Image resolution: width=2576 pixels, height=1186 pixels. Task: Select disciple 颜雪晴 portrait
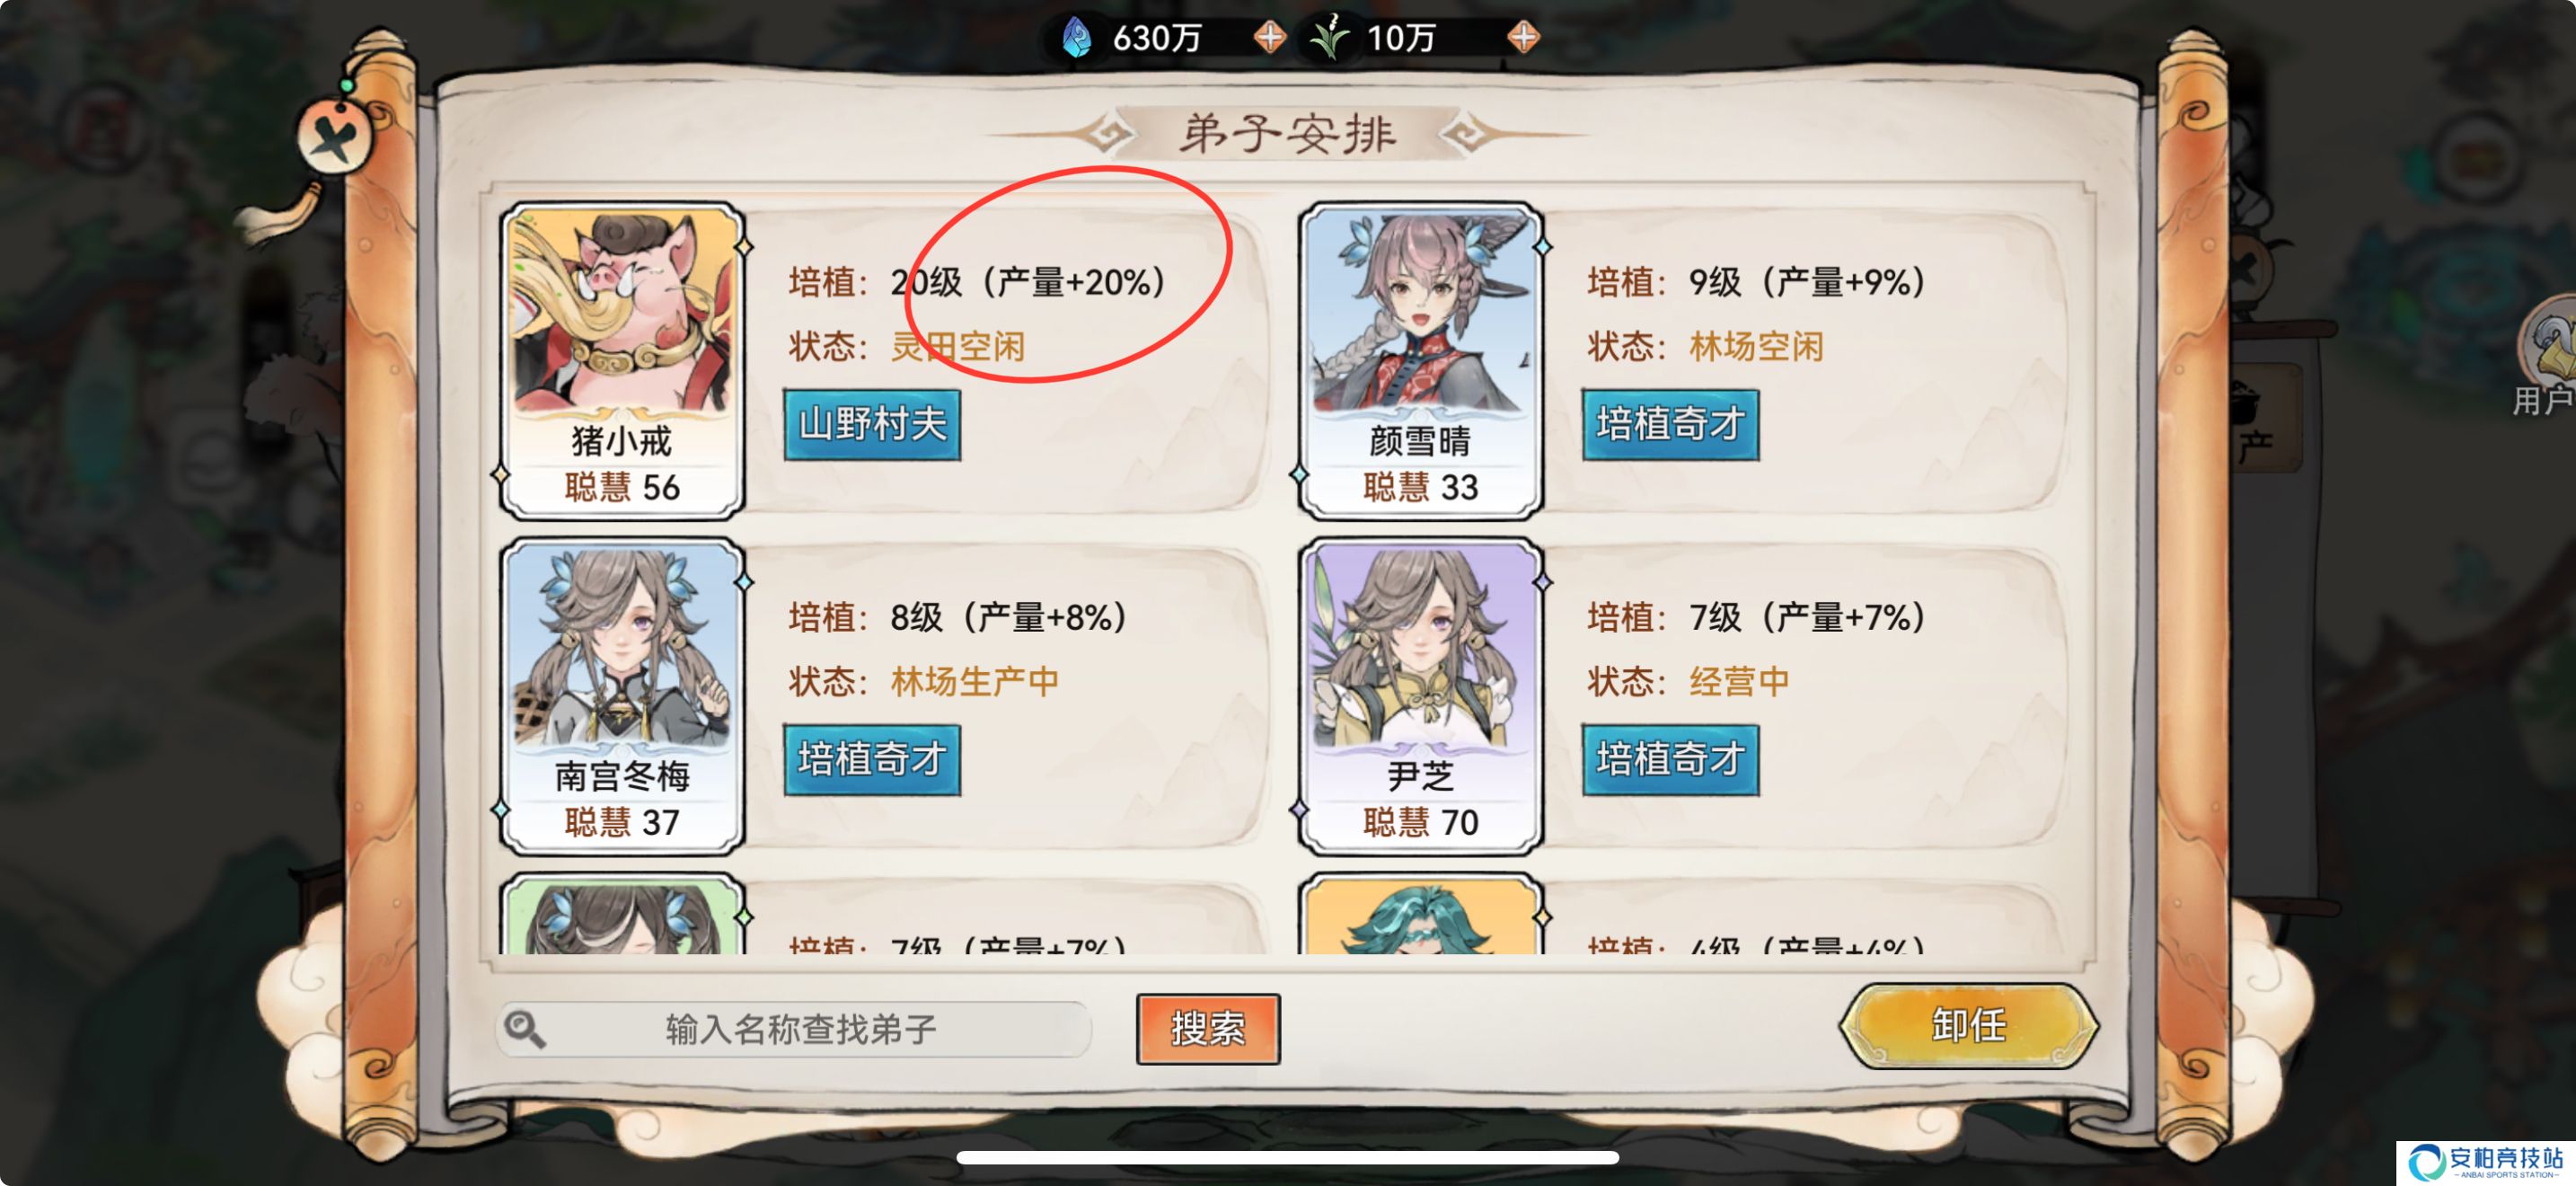point(1420,360)
